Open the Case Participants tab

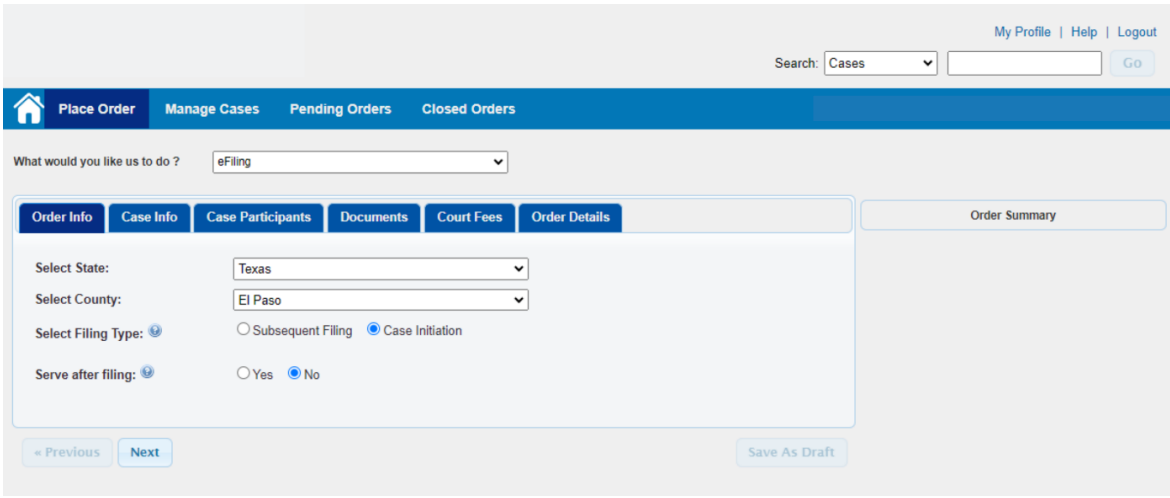pos(259,217)
